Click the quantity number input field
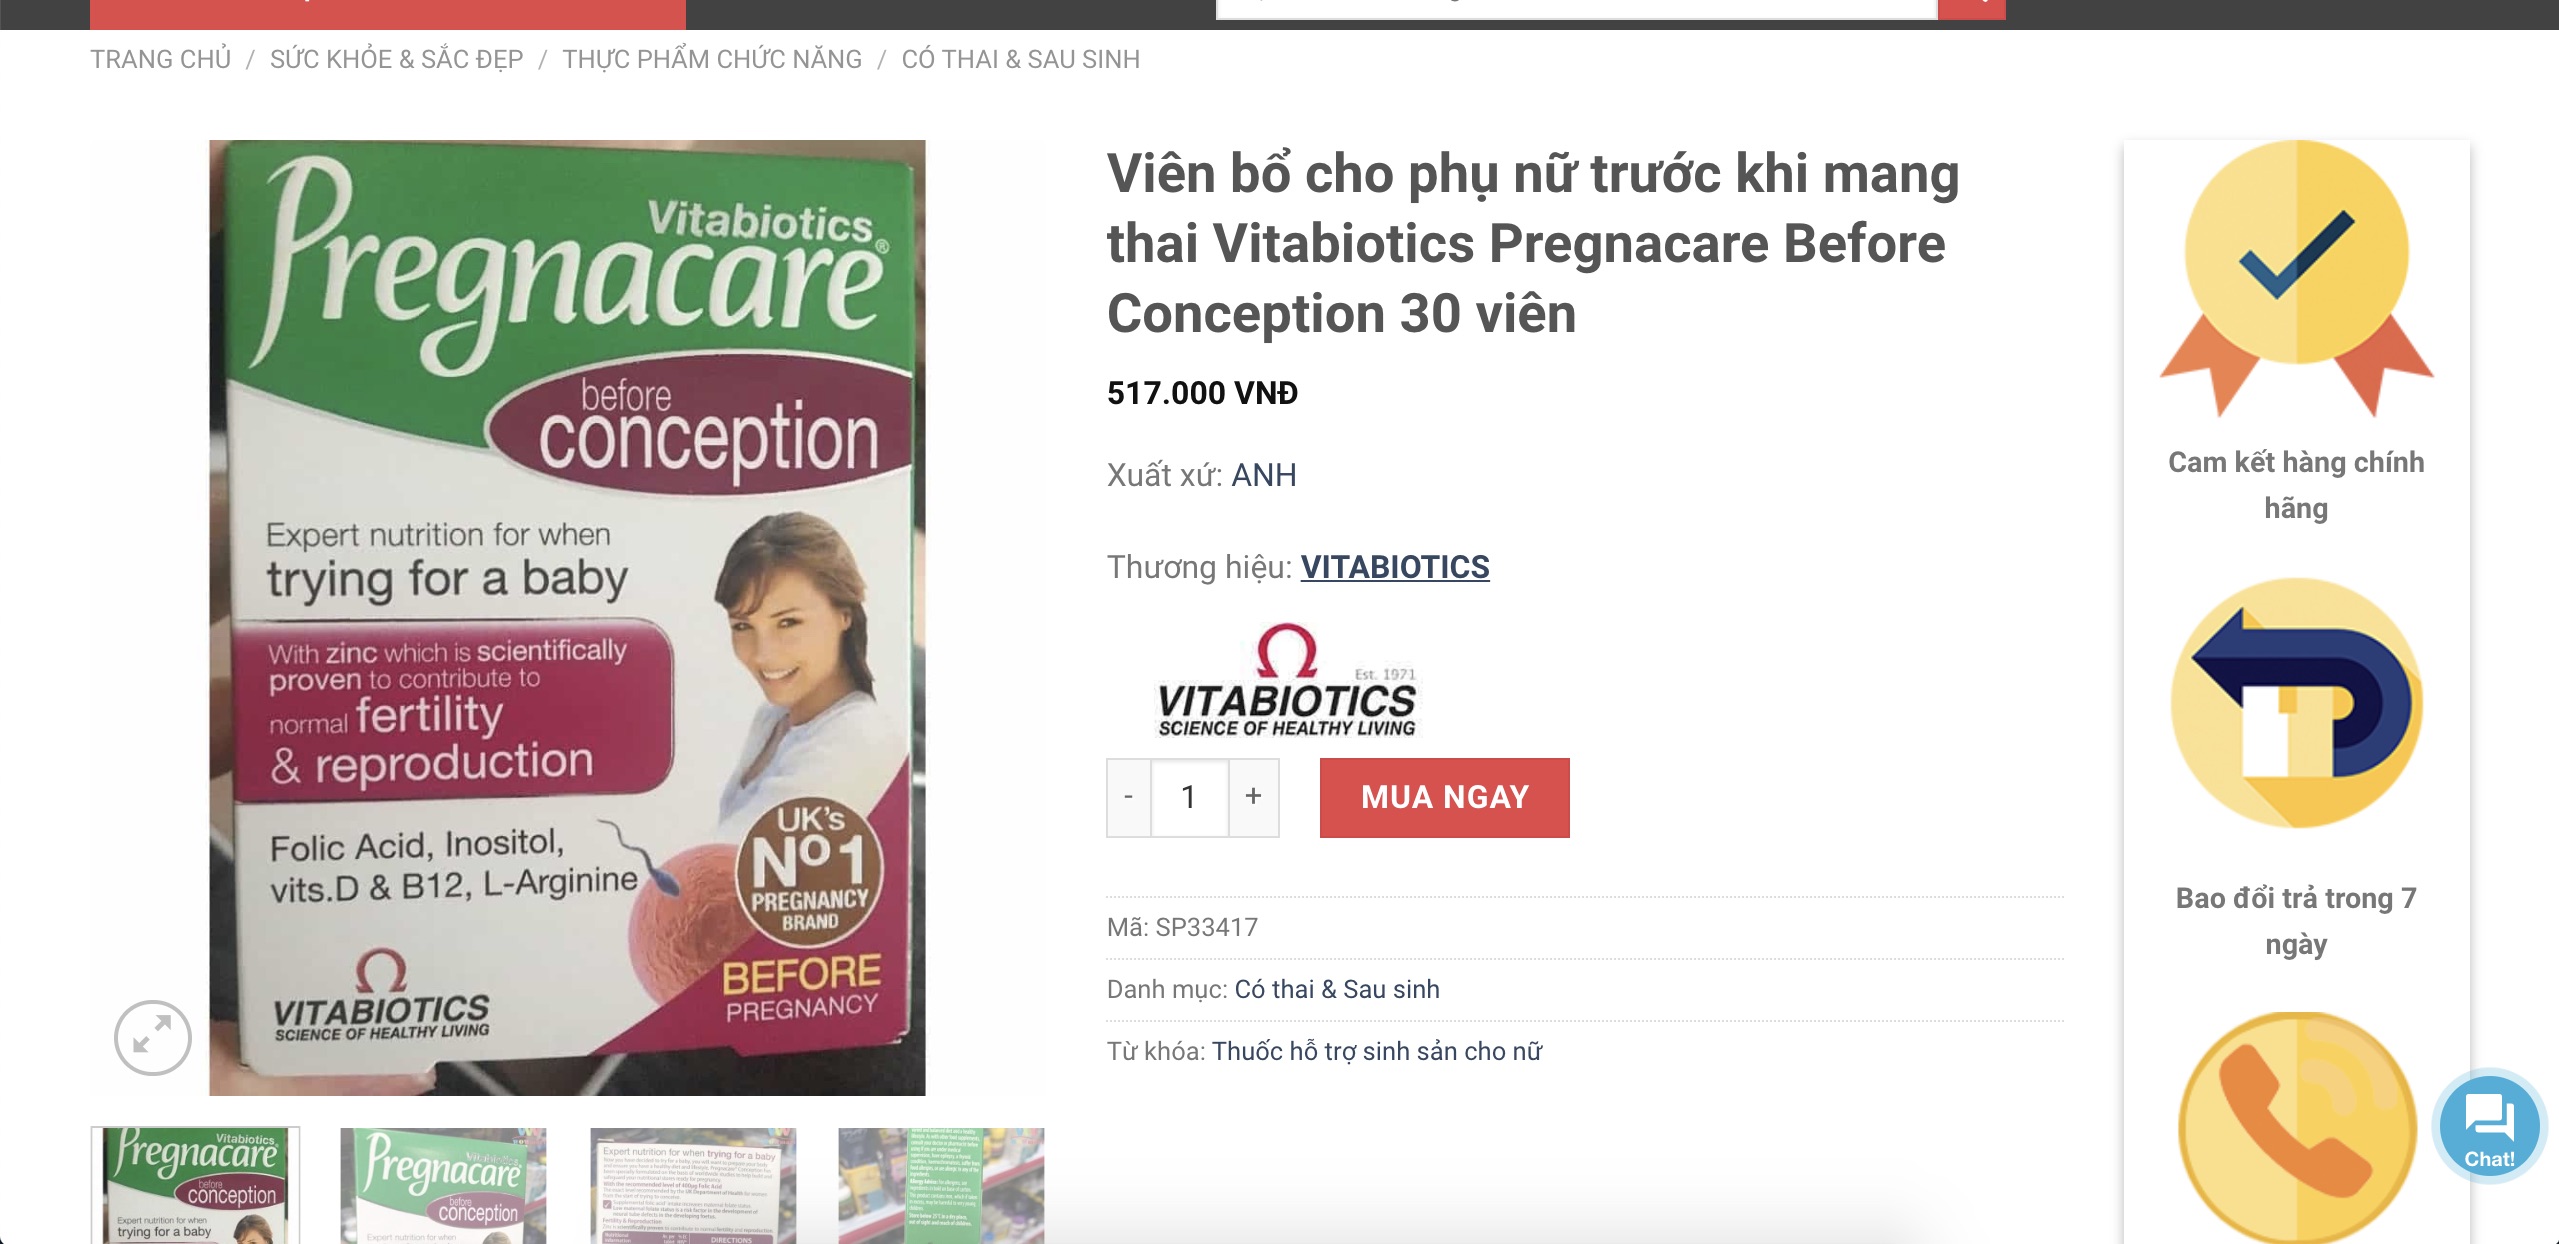This screenshot has height=1244, width=2559. point(1190,797)
